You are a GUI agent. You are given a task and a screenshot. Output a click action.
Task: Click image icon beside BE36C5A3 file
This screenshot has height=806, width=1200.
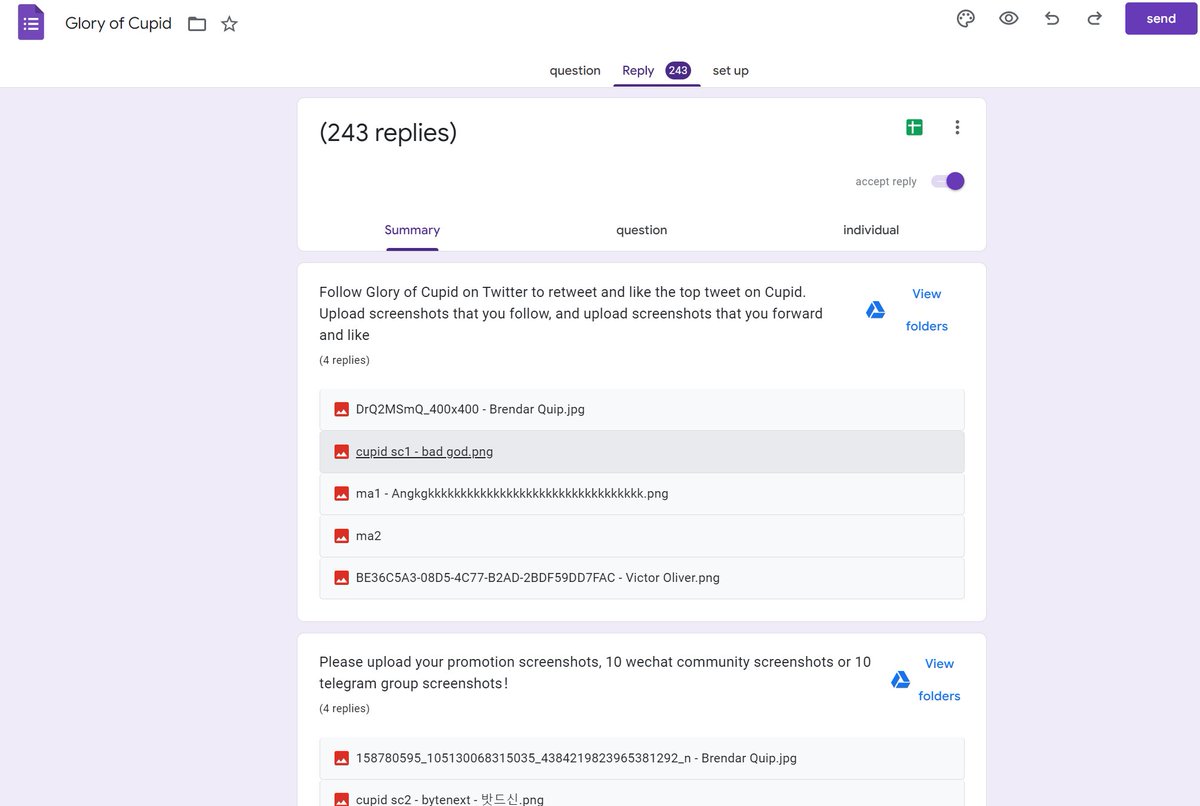point(341,578)
